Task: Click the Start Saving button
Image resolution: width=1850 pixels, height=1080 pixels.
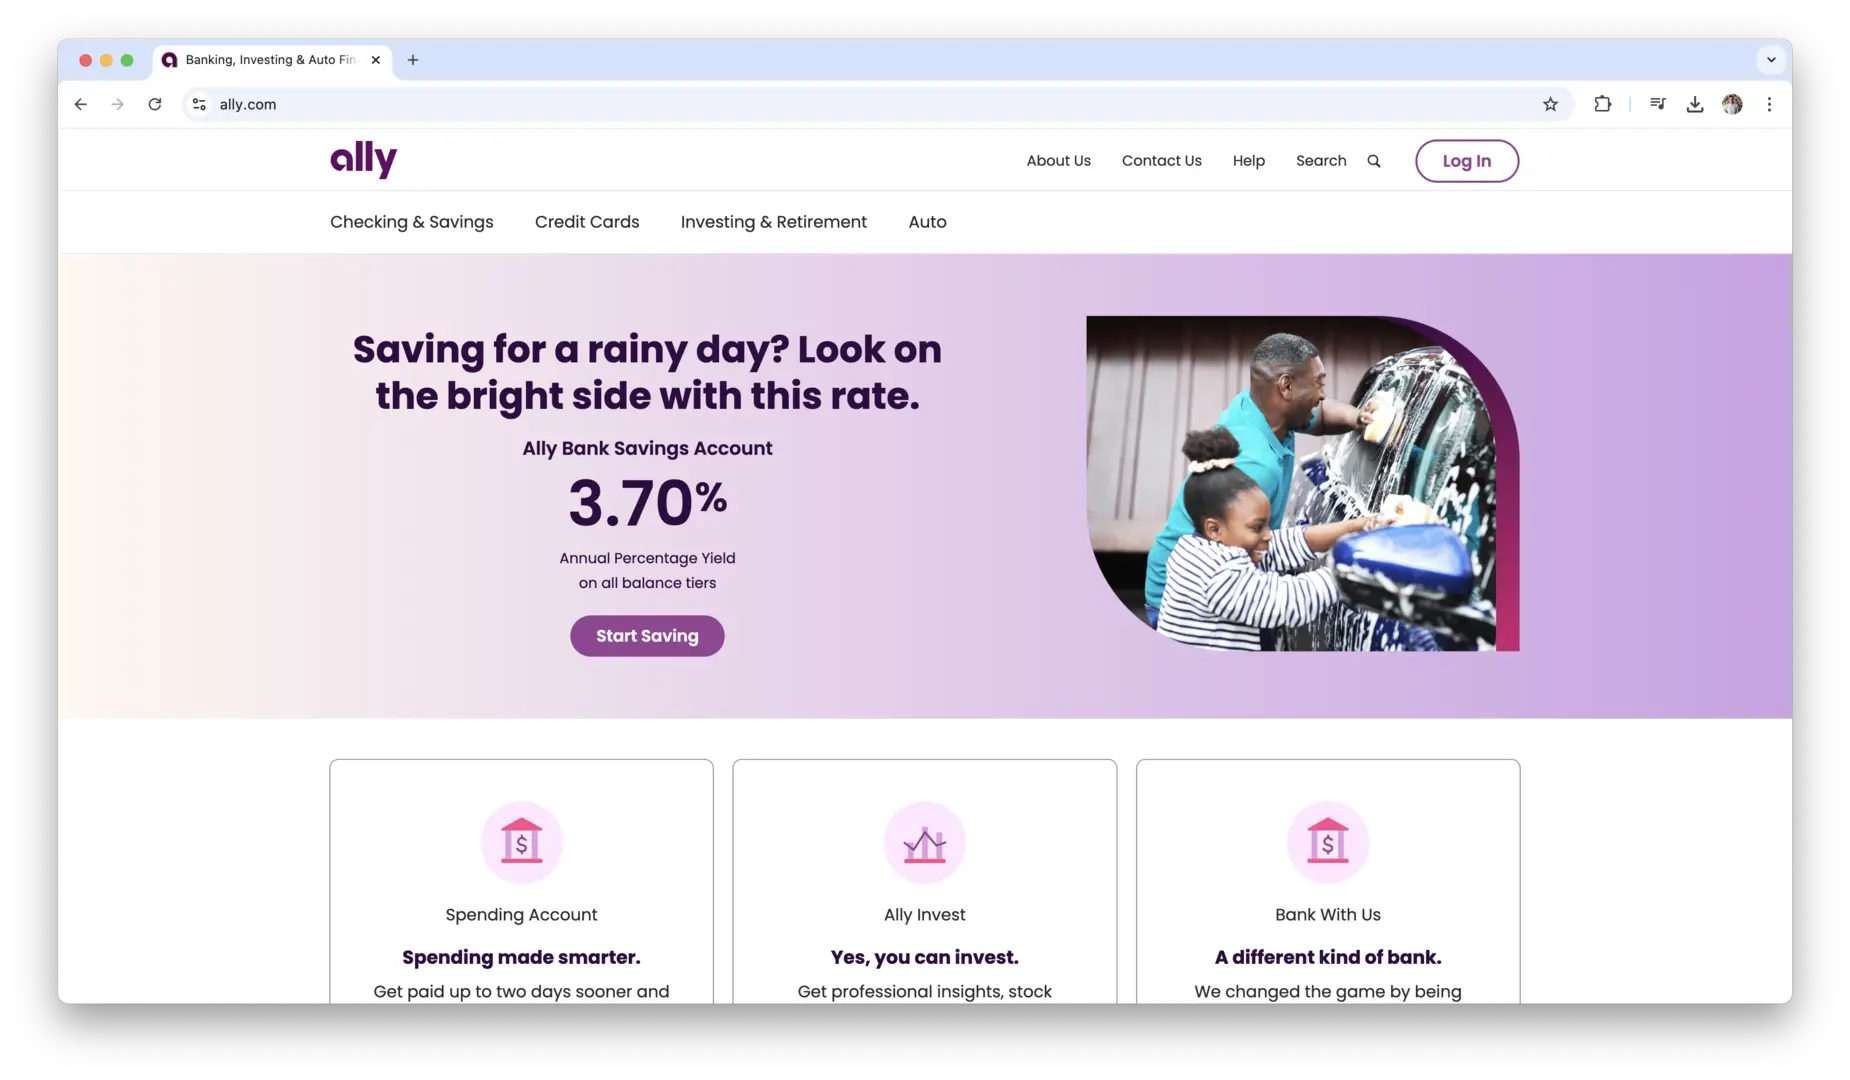Action: (x=647, y=636)
